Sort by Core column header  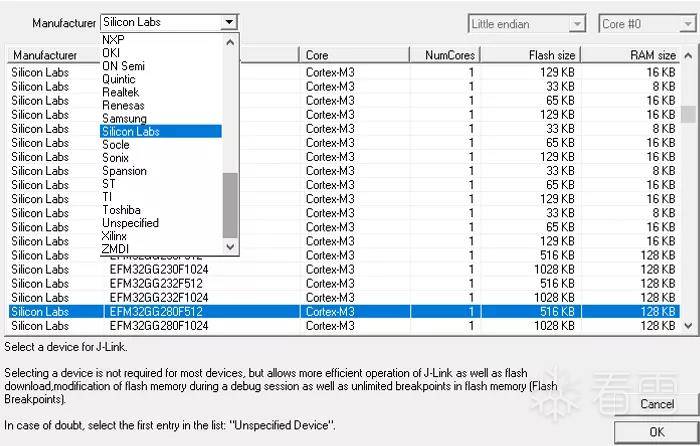pyautogui.click(x=354, y=55)
